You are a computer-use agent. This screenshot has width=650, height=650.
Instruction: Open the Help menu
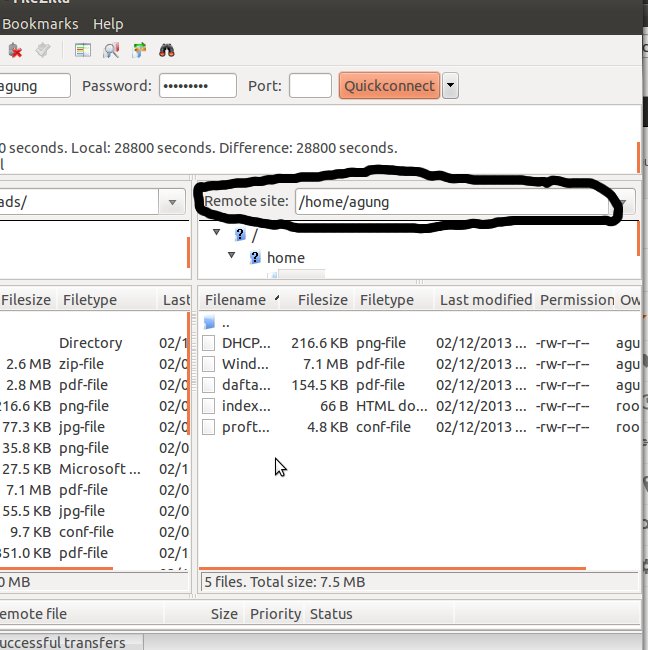[x=108, y=24]
